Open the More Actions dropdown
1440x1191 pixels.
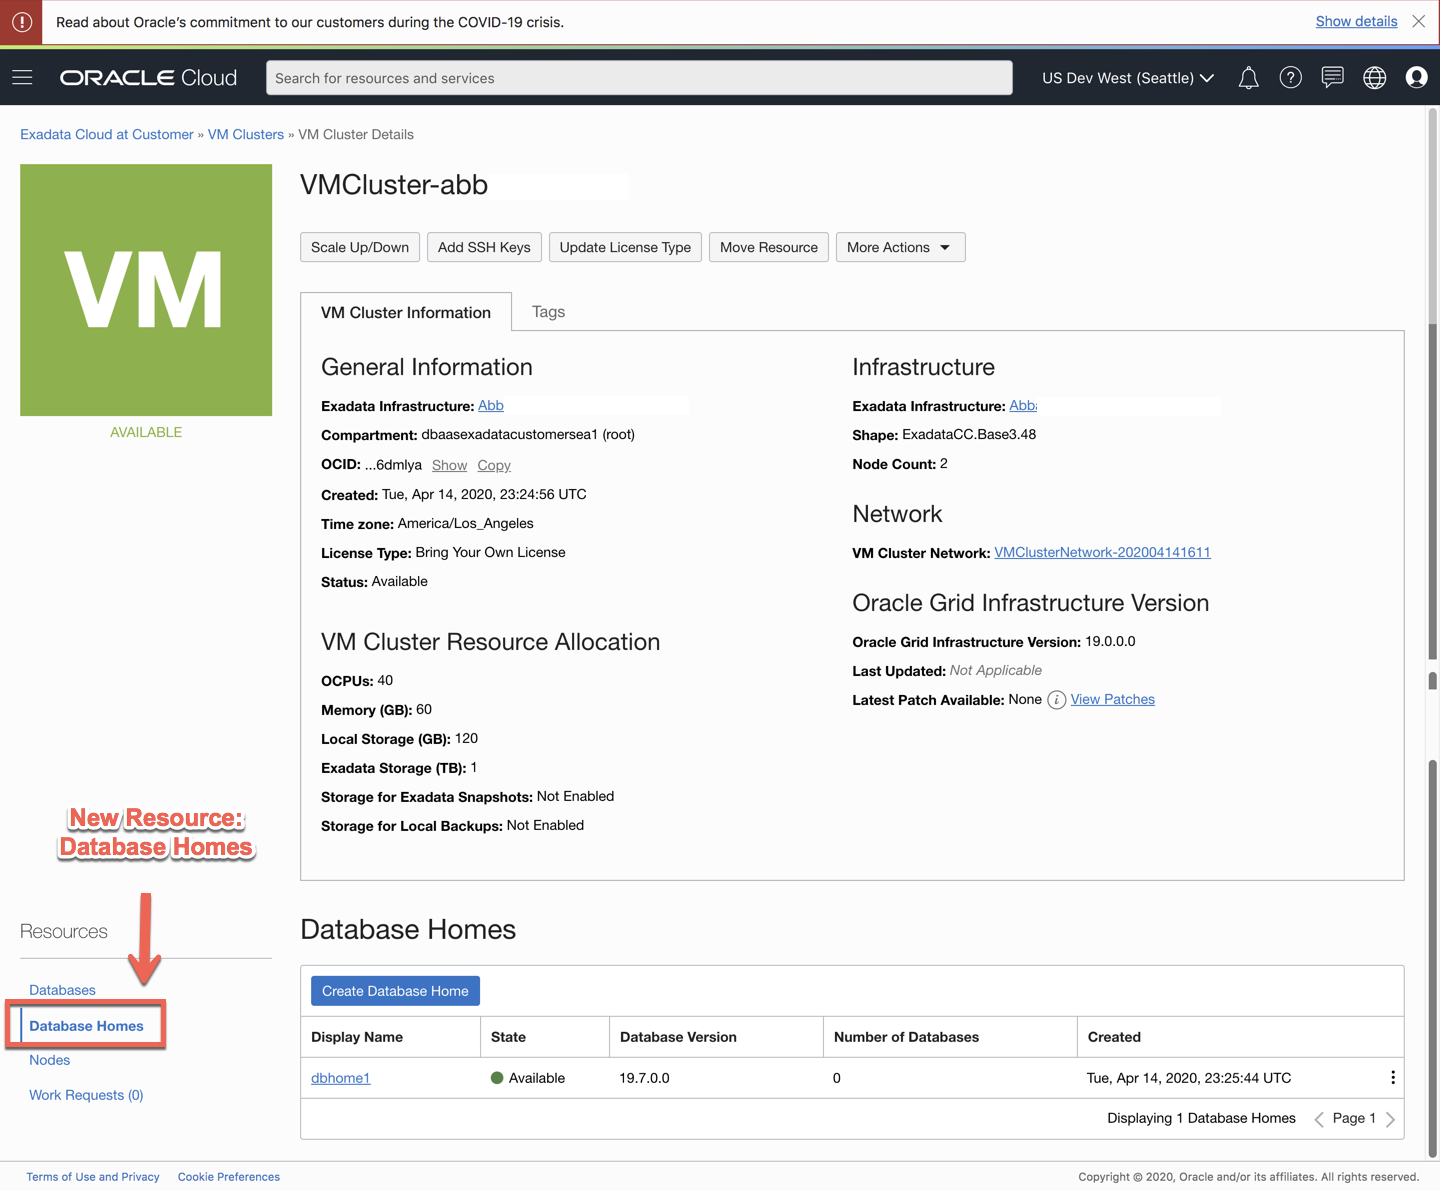tap(900, 247)
